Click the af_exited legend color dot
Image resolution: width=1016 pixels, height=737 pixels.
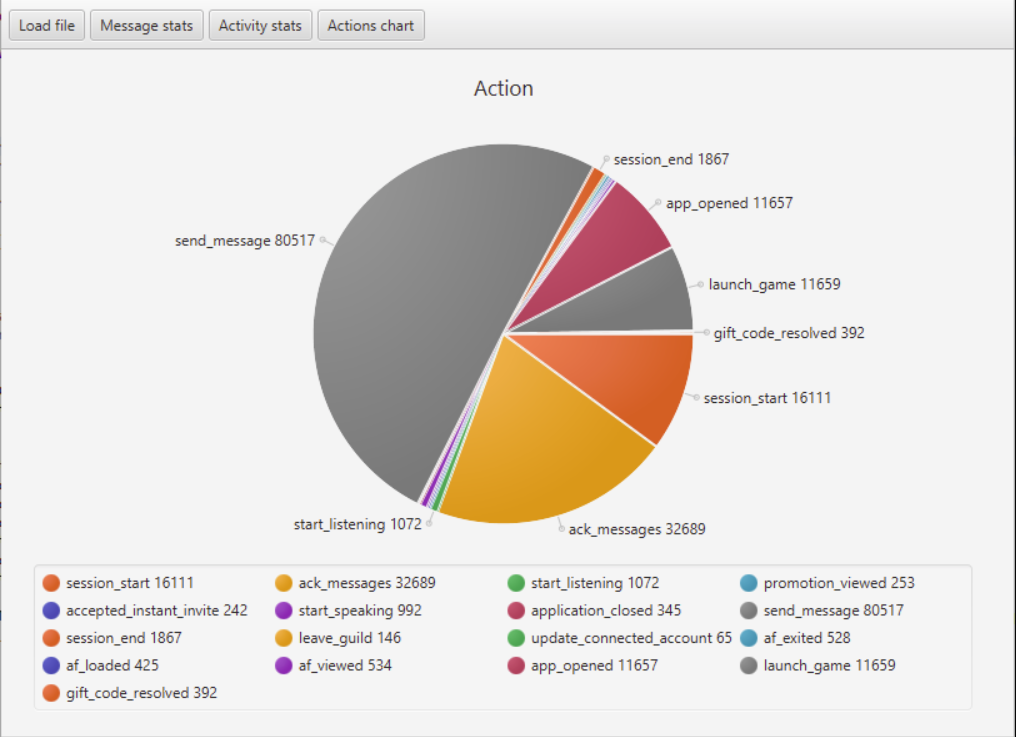pos(749,638)
